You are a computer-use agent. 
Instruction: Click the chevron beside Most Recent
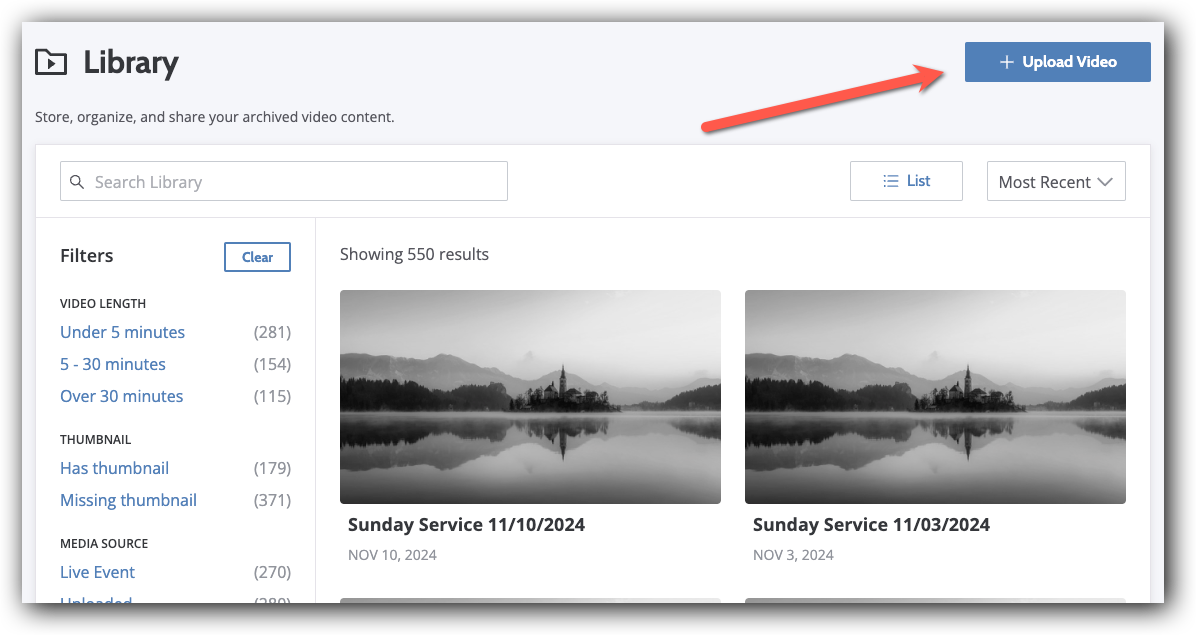(x=1106, y=181)
